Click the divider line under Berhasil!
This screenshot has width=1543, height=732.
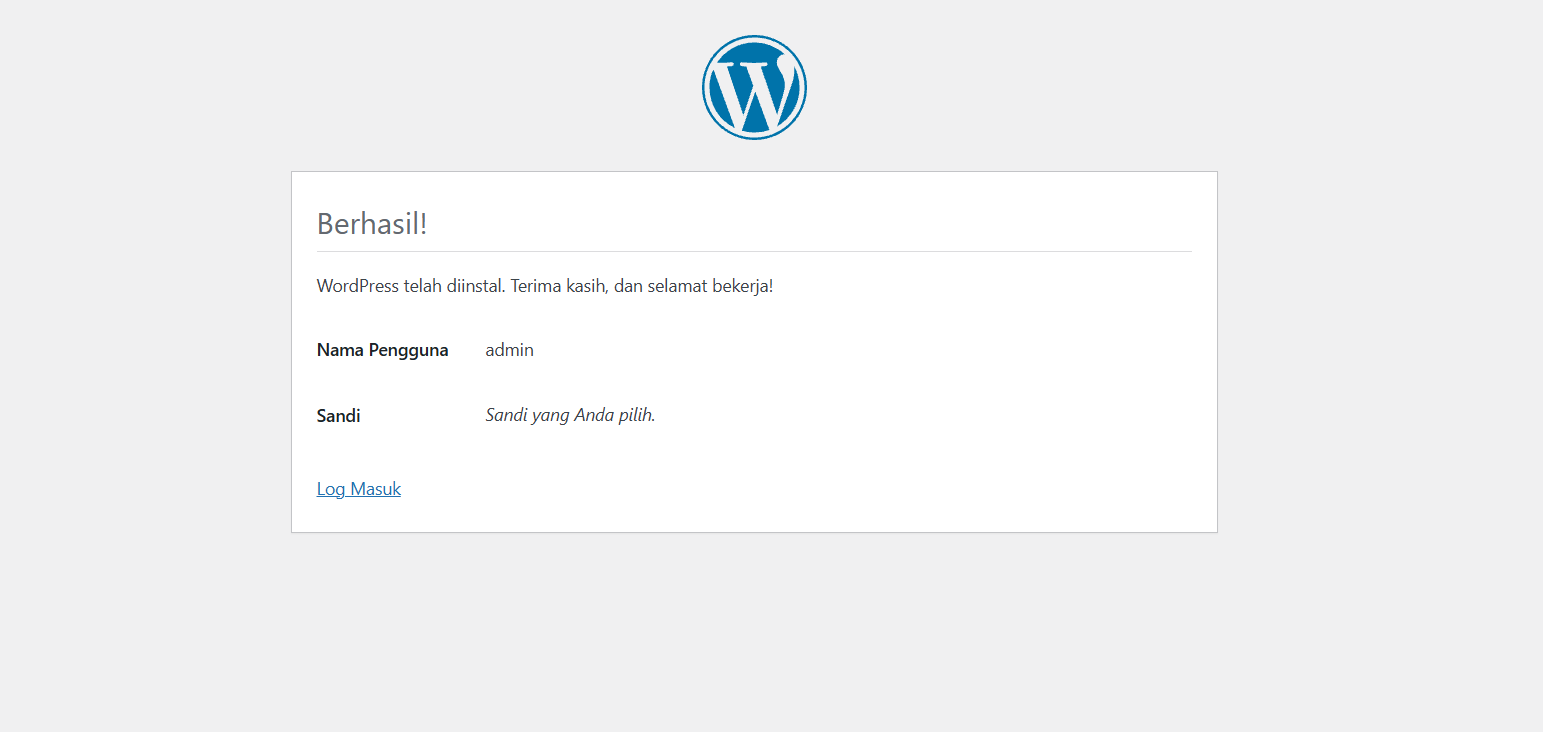coord(754,251)
